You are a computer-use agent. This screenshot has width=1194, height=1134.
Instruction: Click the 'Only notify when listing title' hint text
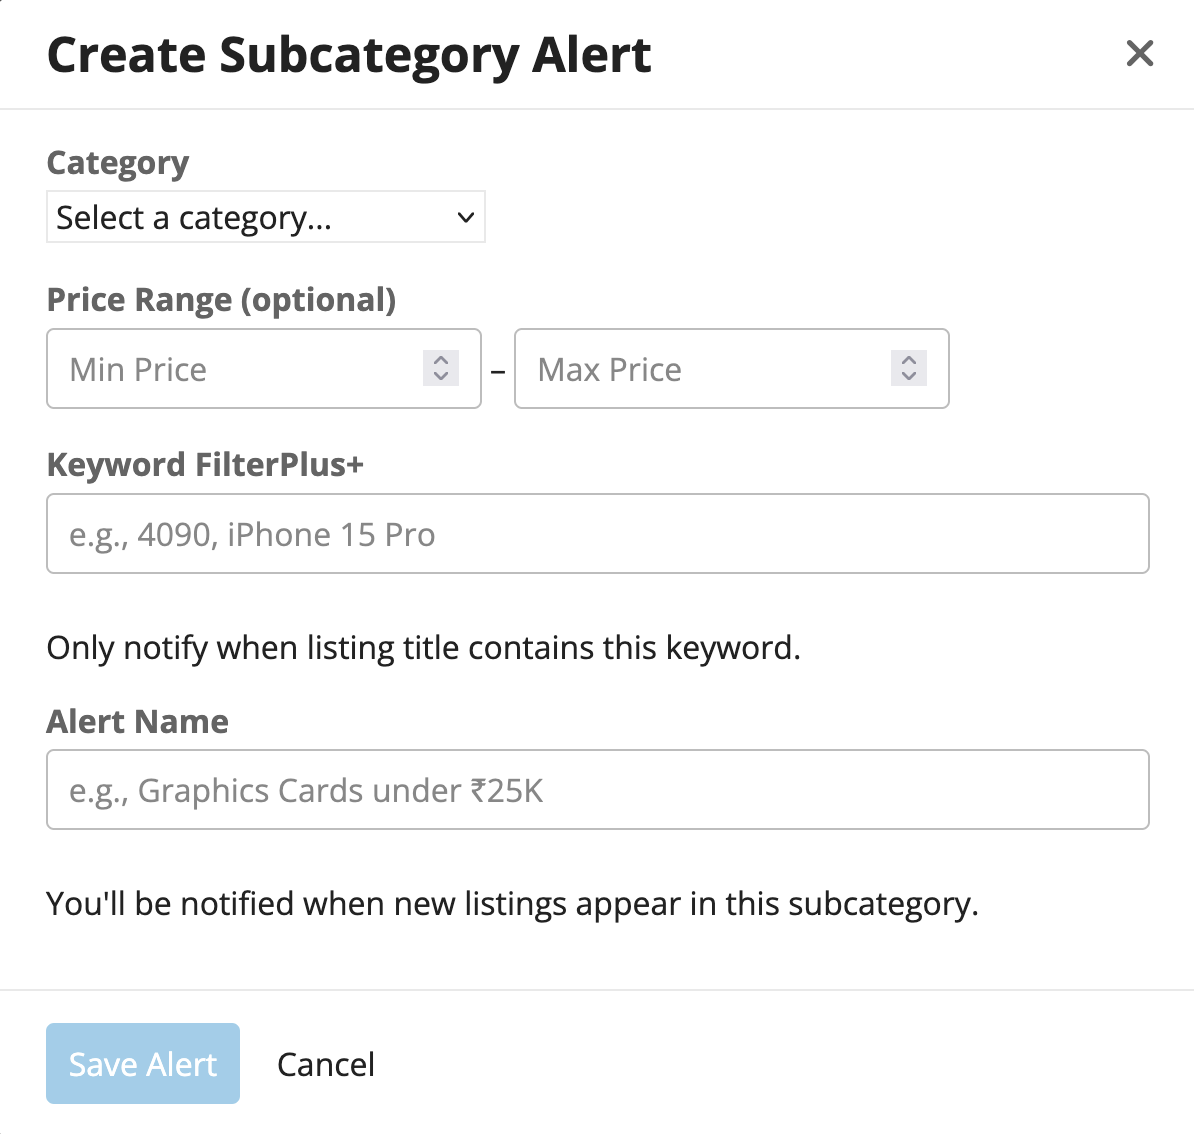[x=423, y=648]
